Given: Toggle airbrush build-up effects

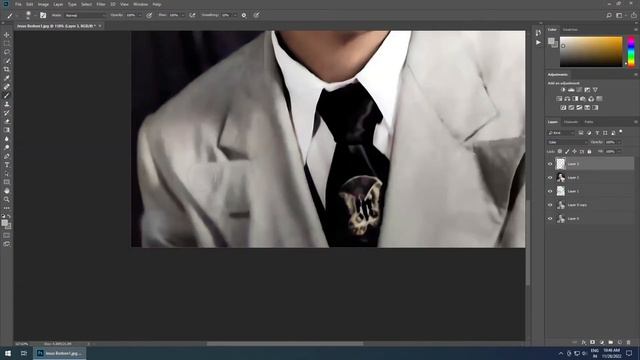Looking at the screenshot, I should point(192,15).
